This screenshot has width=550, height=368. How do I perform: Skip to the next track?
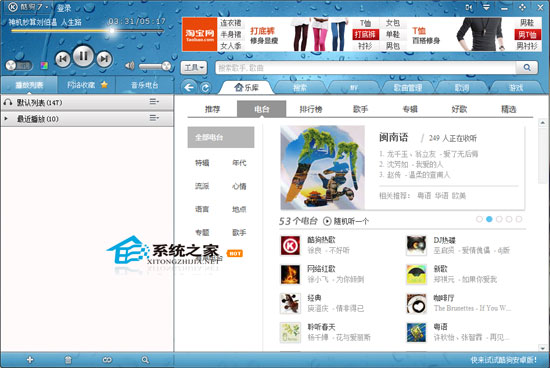point(104,59)
